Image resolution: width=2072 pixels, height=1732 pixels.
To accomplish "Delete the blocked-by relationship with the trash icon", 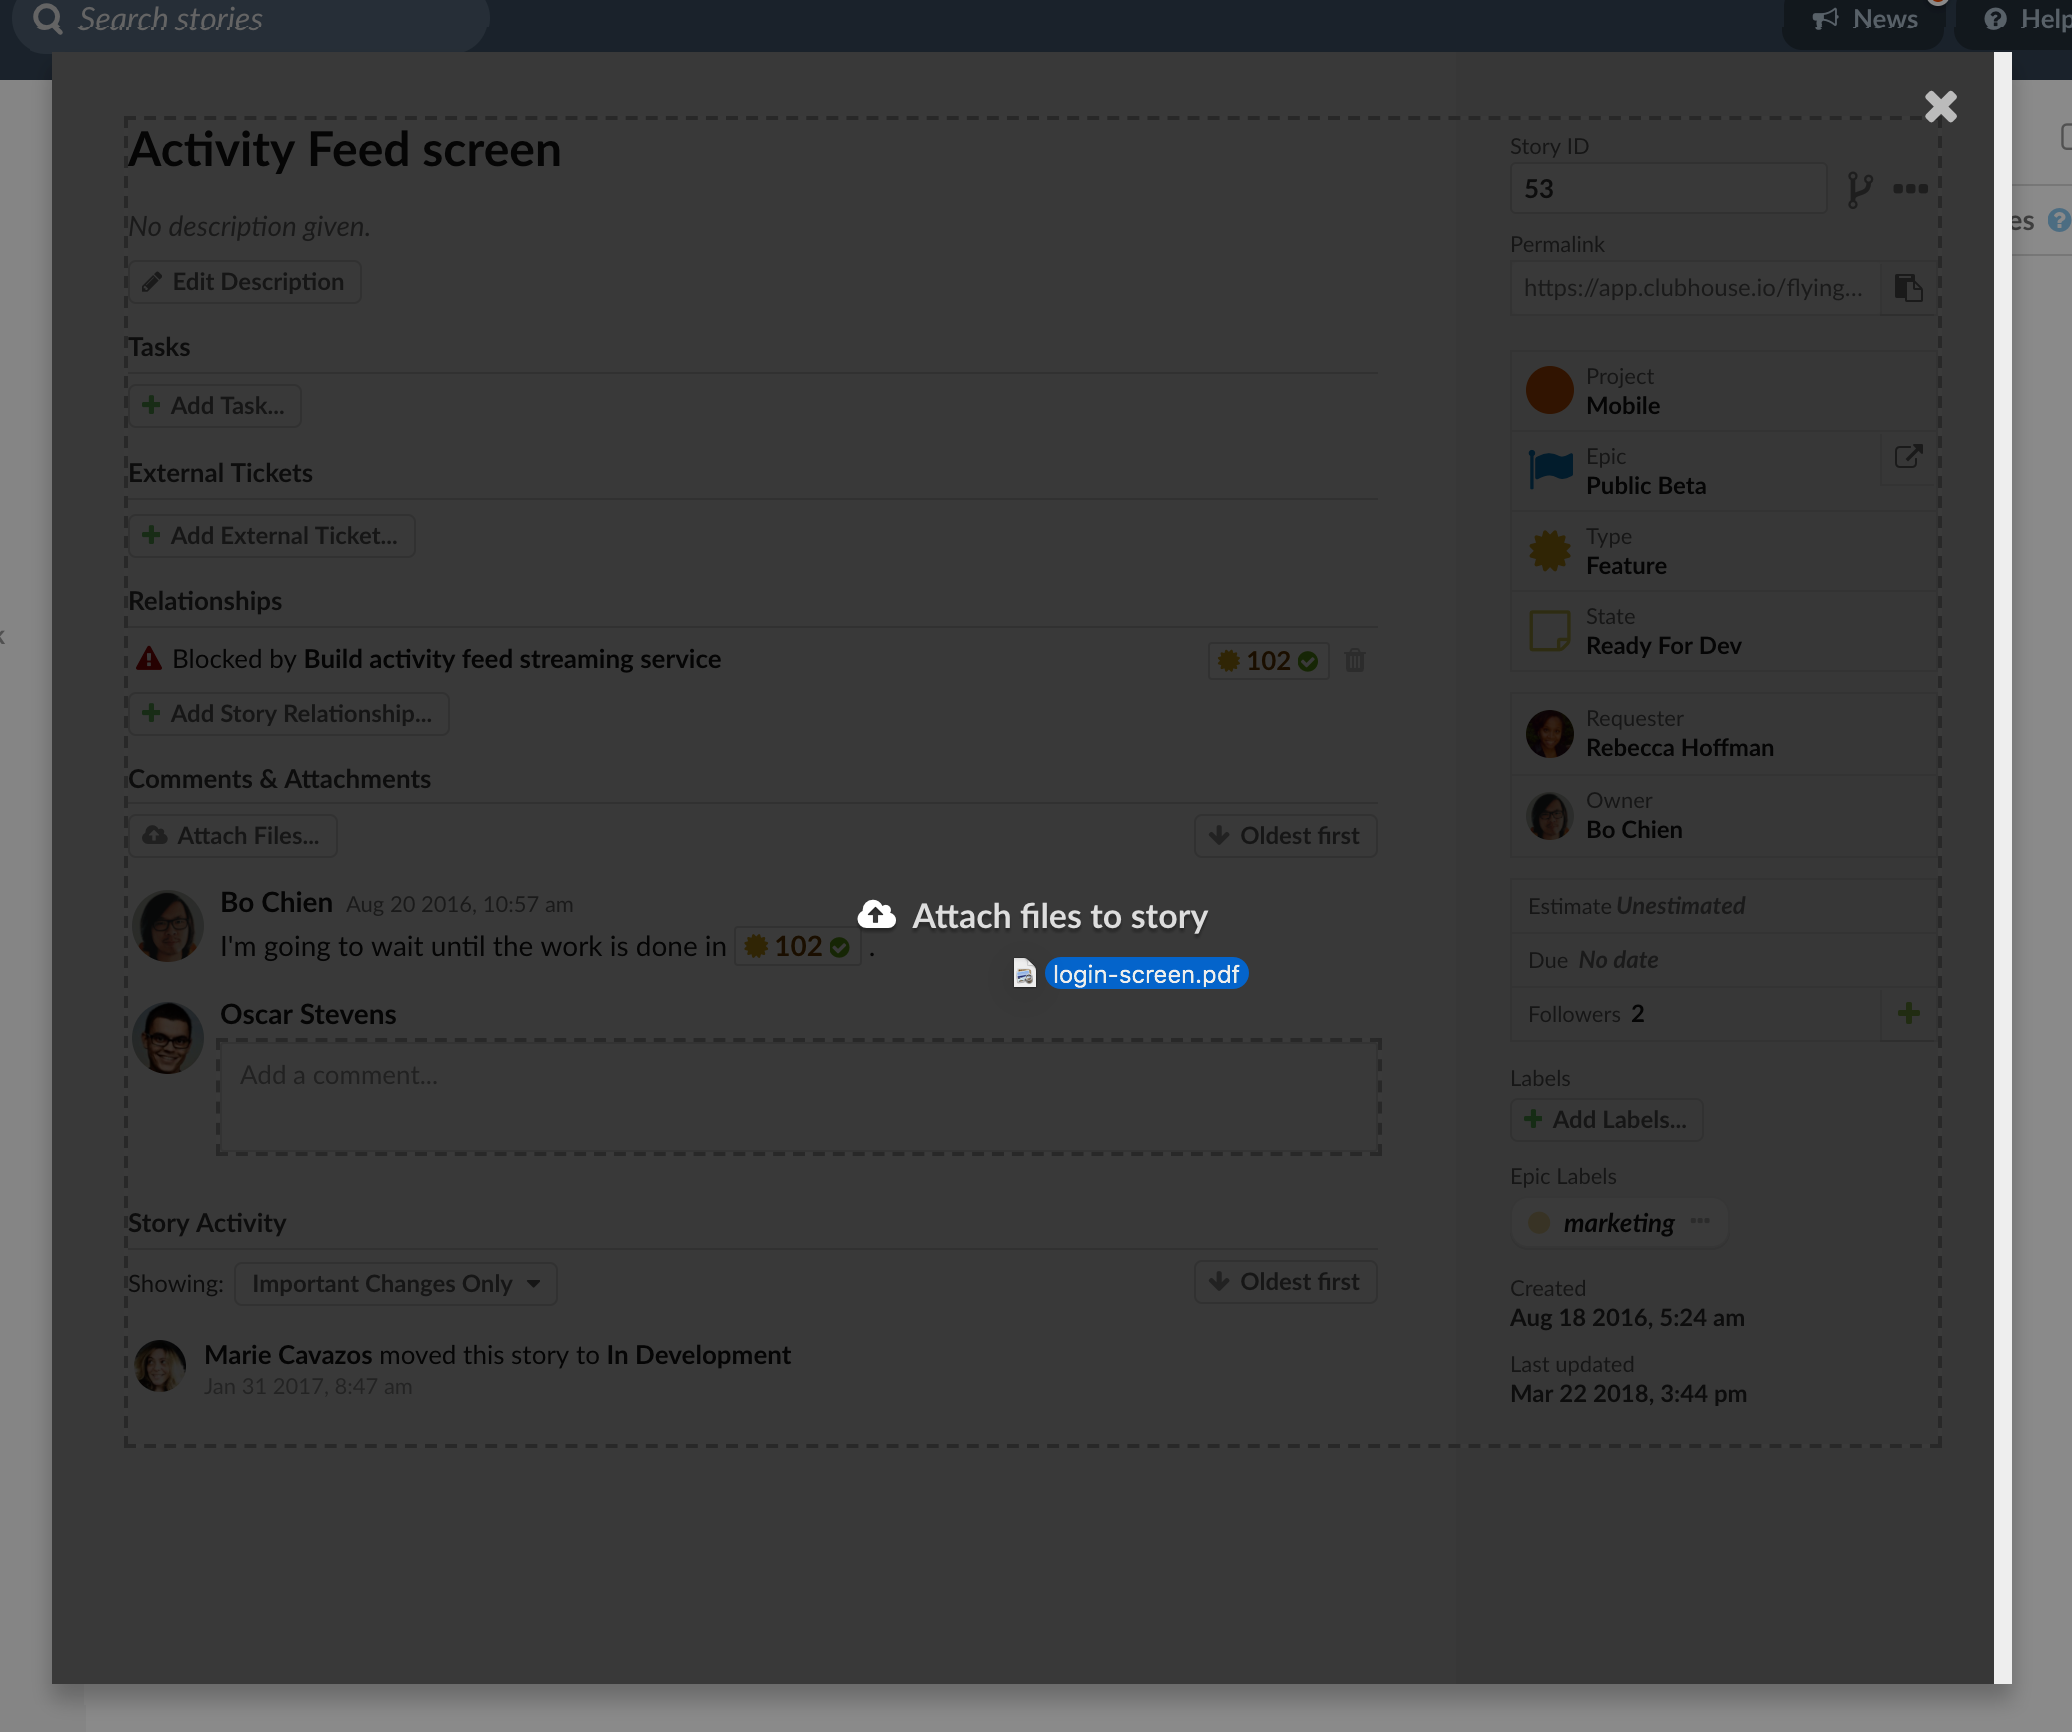I will click(1355, 660).
